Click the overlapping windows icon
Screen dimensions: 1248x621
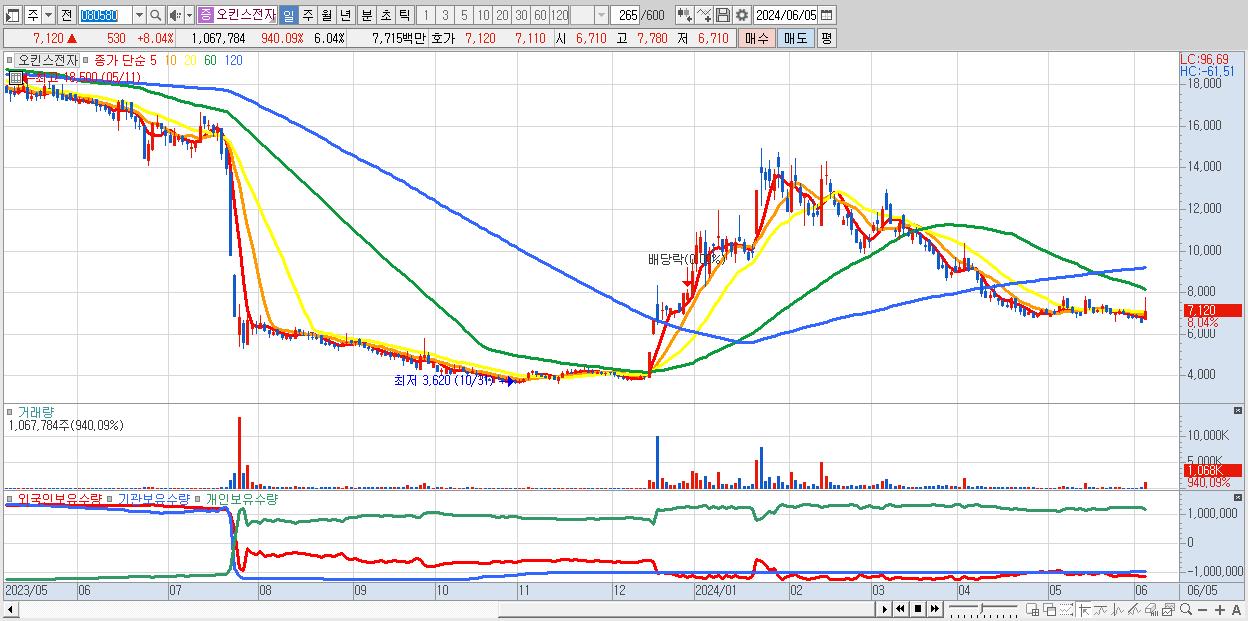click(1050, 610)
